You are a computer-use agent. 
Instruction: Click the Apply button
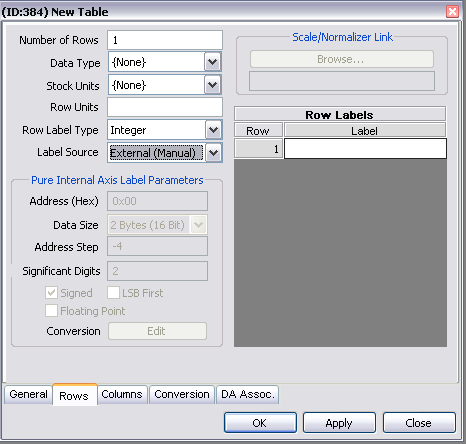[339, 423]
